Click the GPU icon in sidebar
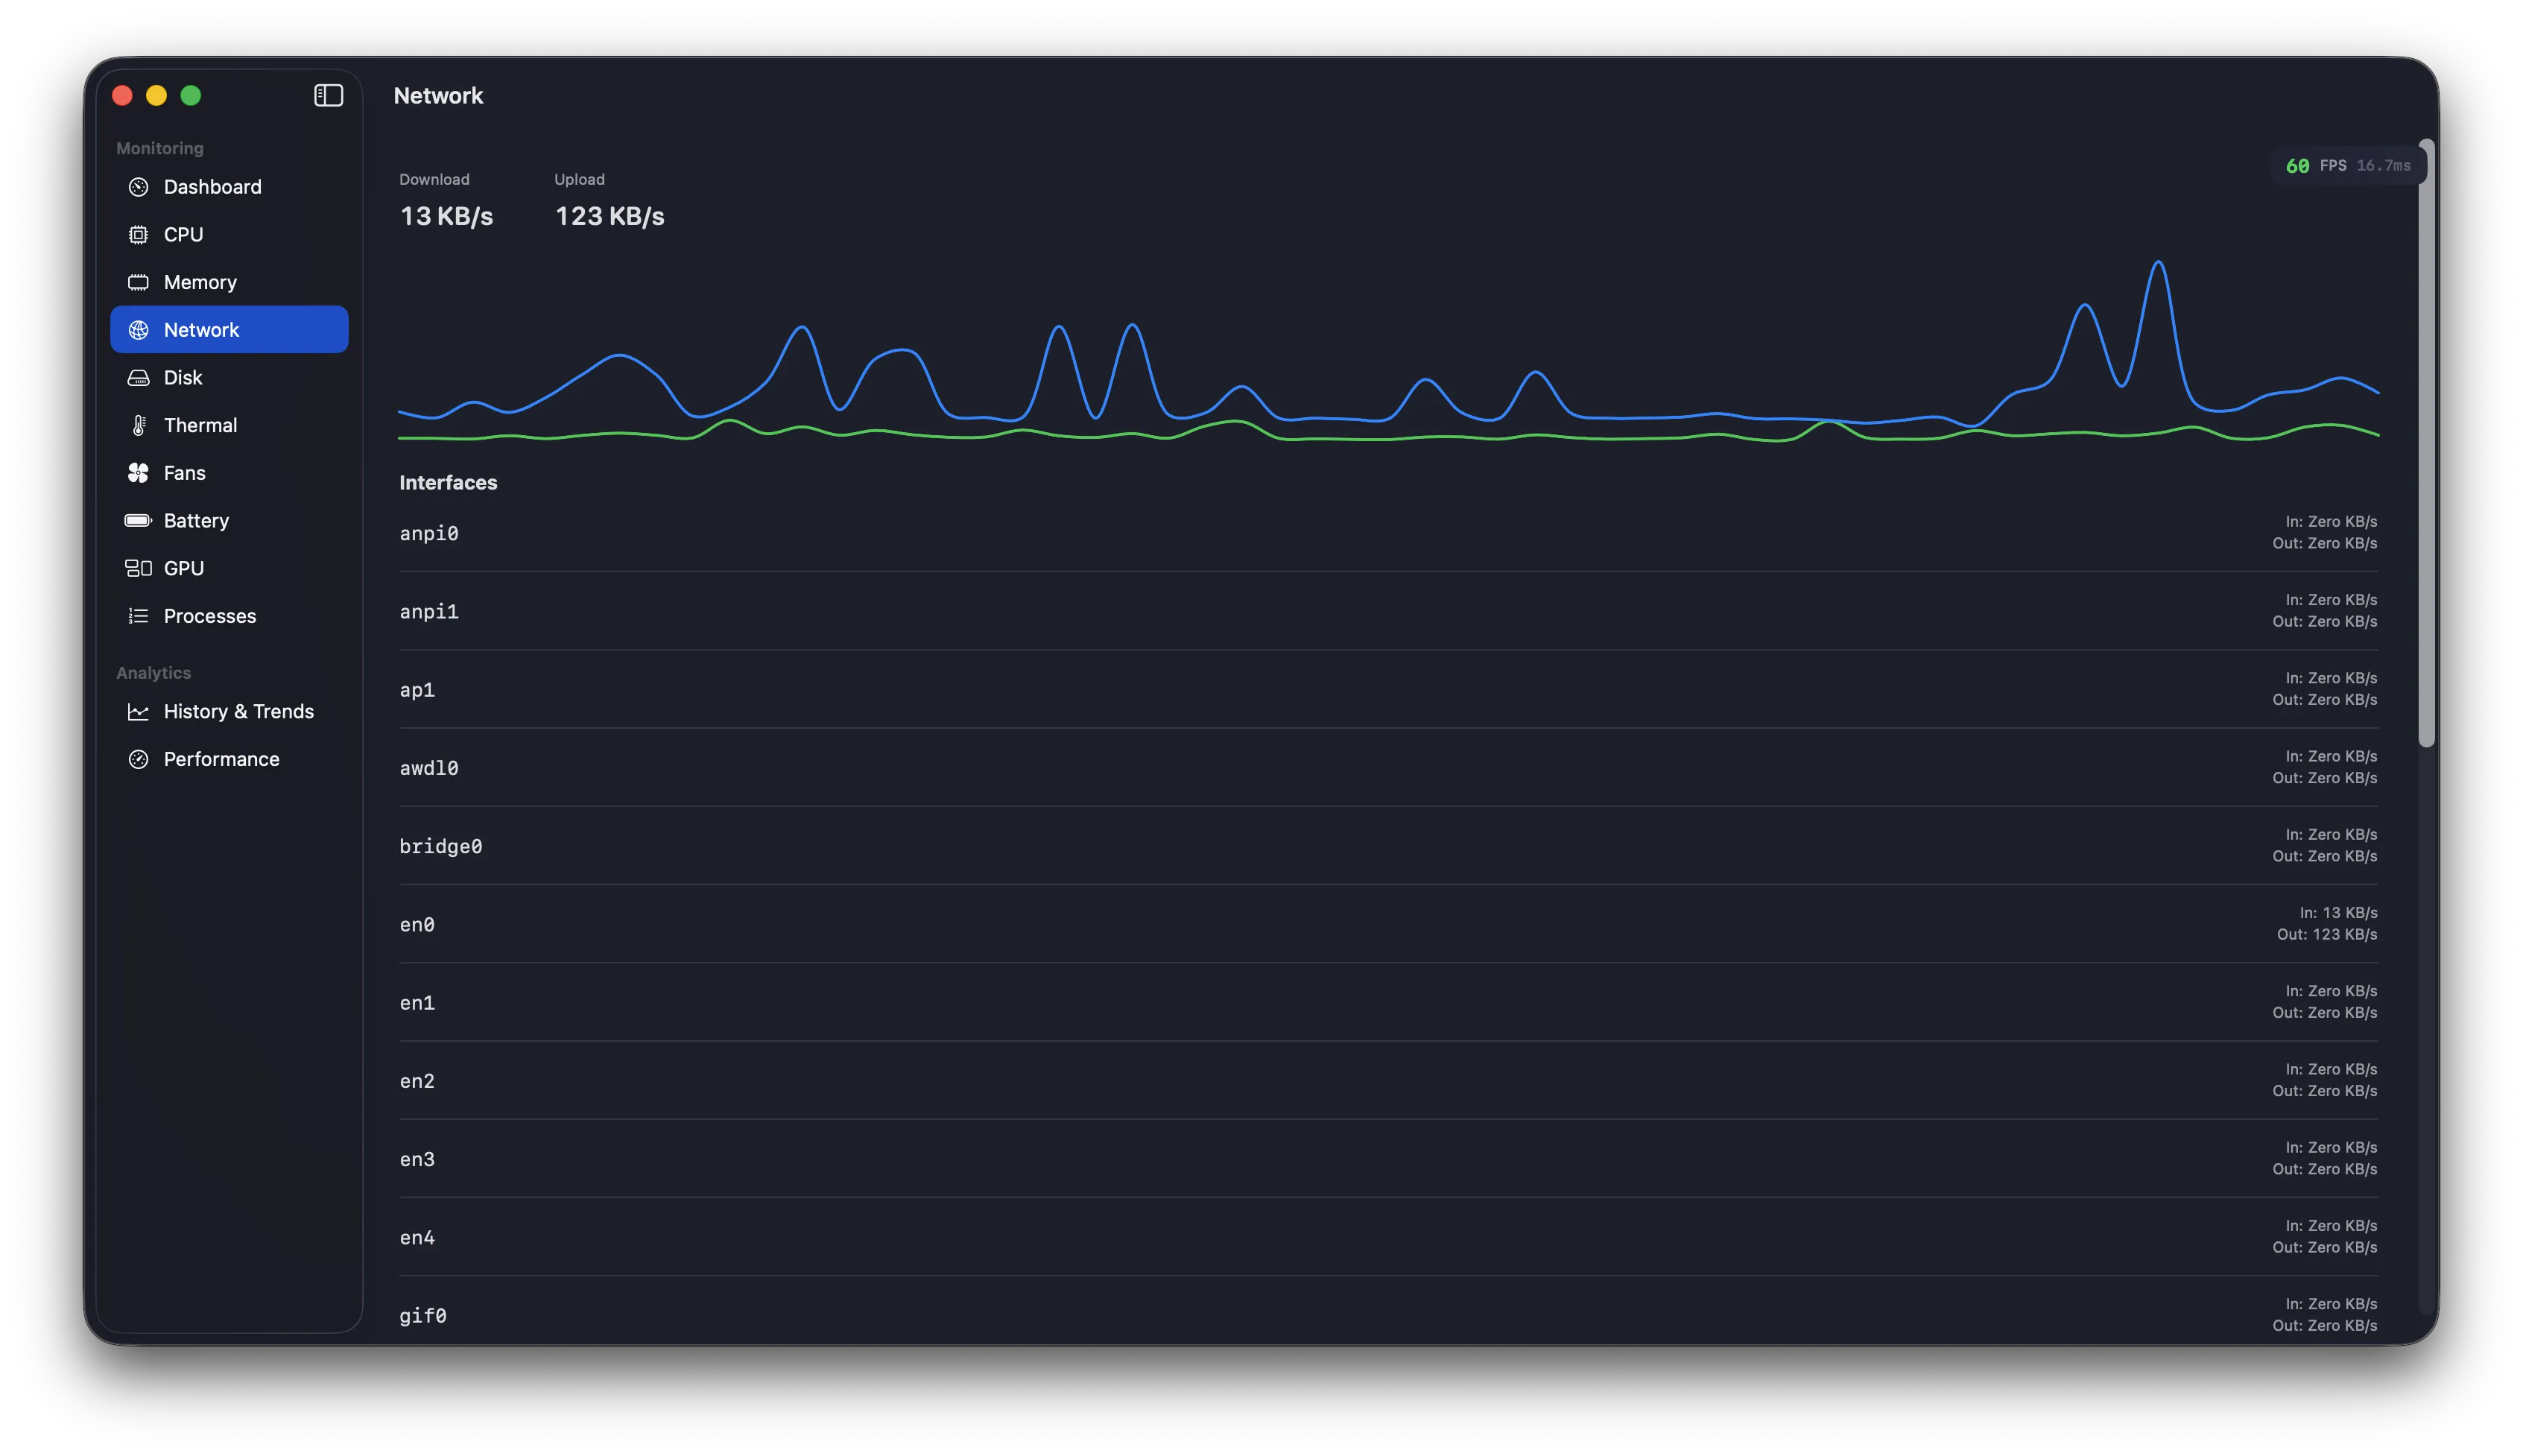Screen dimensions: 2523x1456 (x=138, y=568)
